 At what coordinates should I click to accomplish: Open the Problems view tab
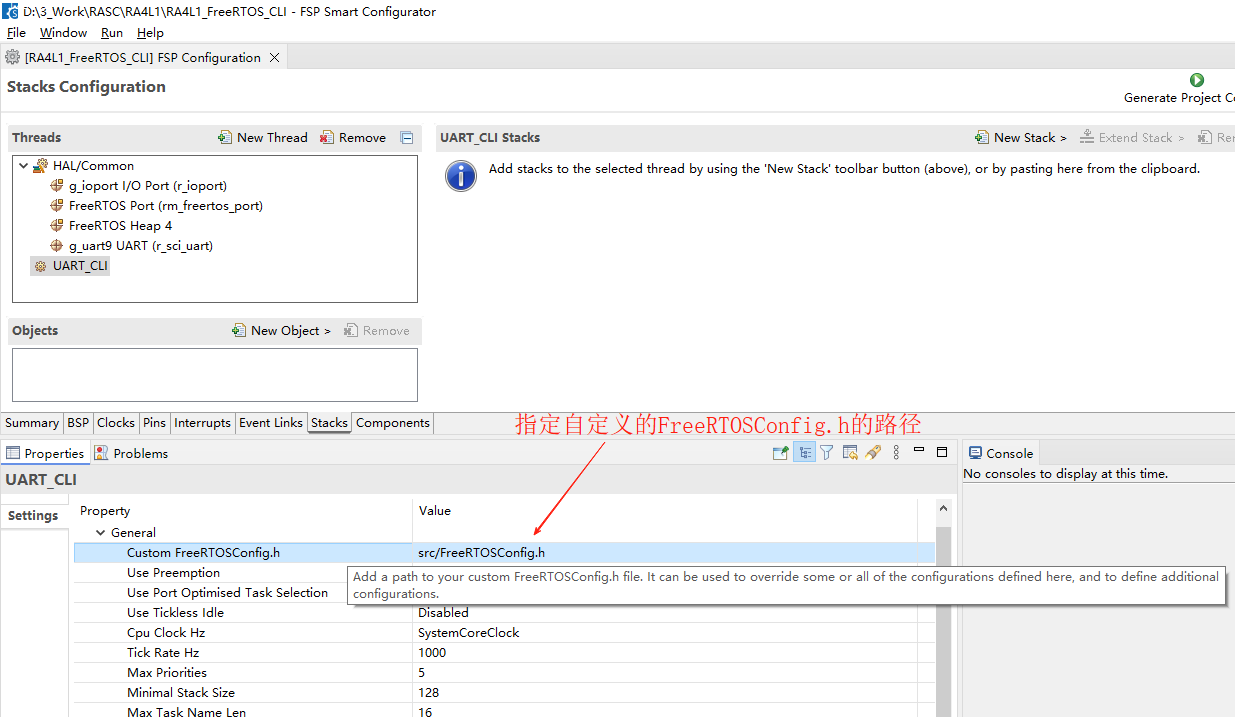click(131, 454)
